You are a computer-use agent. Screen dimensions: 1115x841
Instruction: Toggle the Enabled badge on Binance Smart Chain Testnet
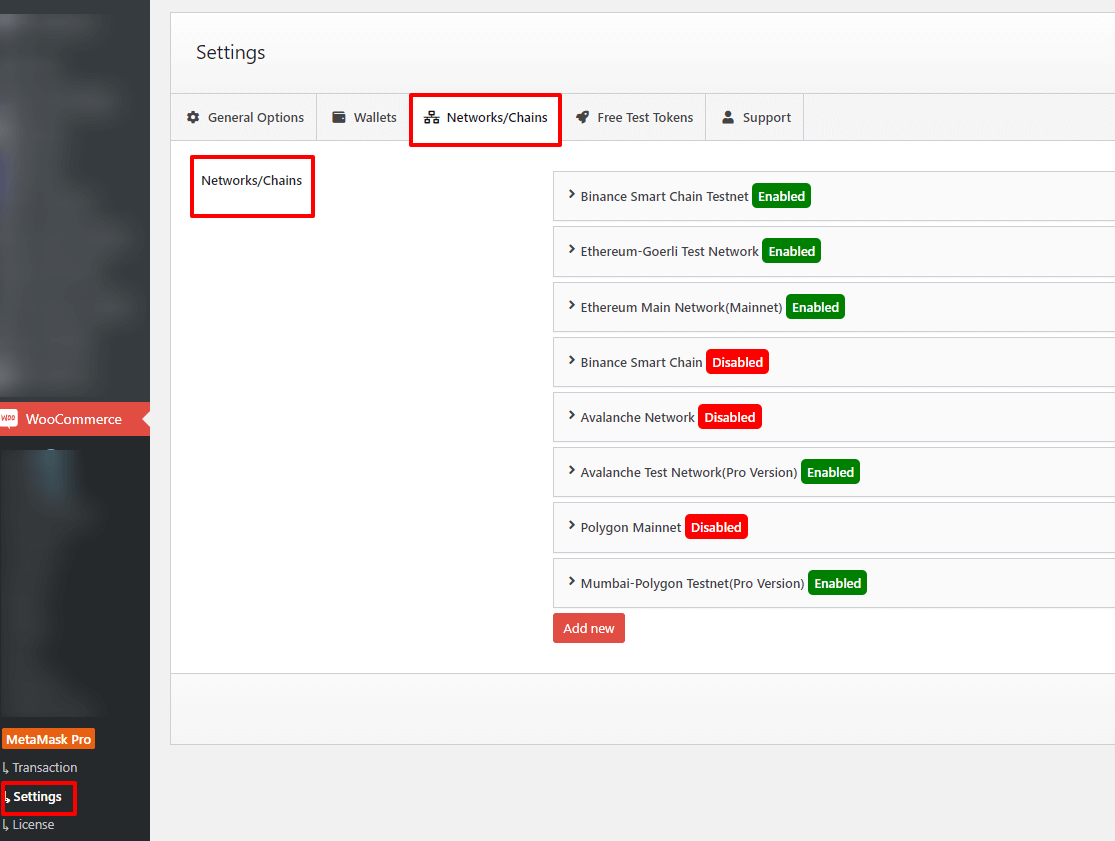point(781,196)
